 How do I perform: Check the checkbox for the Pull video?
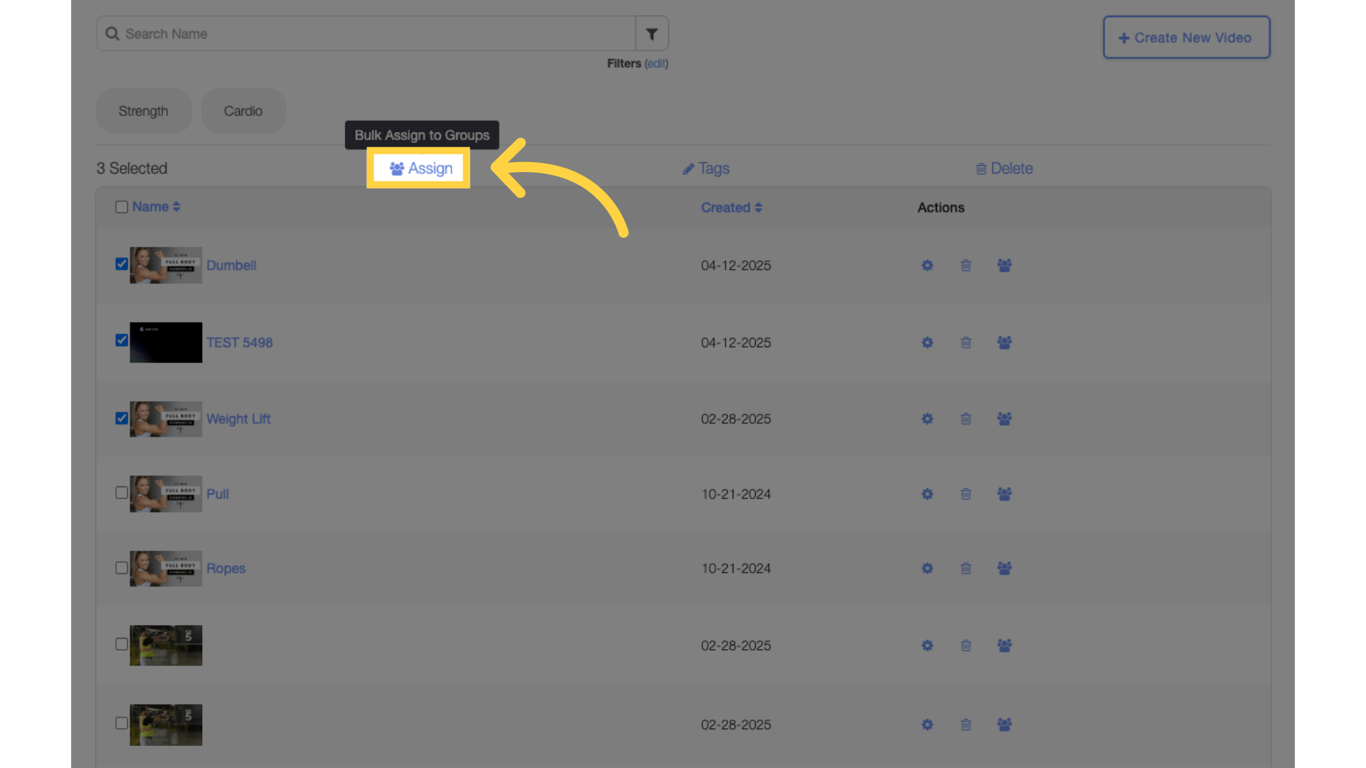coord(121,493)
